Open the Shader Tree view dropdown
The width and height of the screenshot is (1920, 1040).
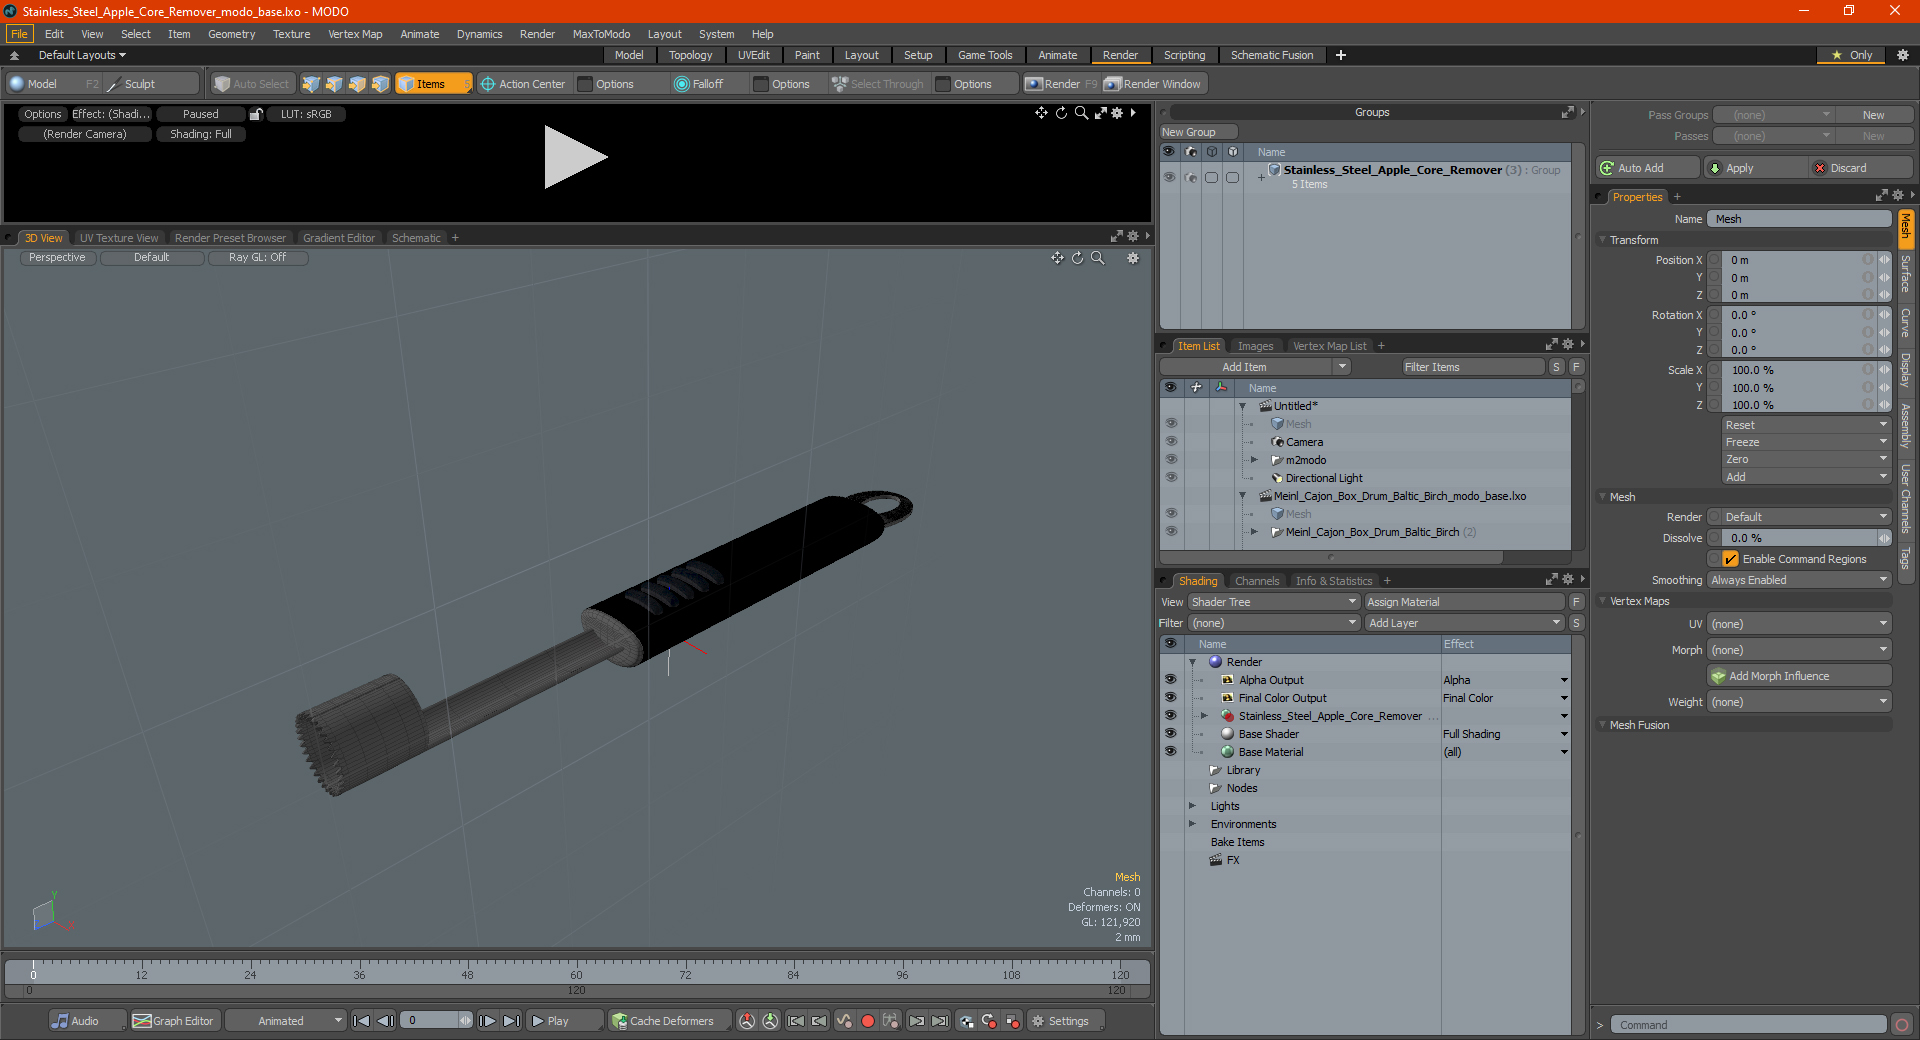(1274, 602)
